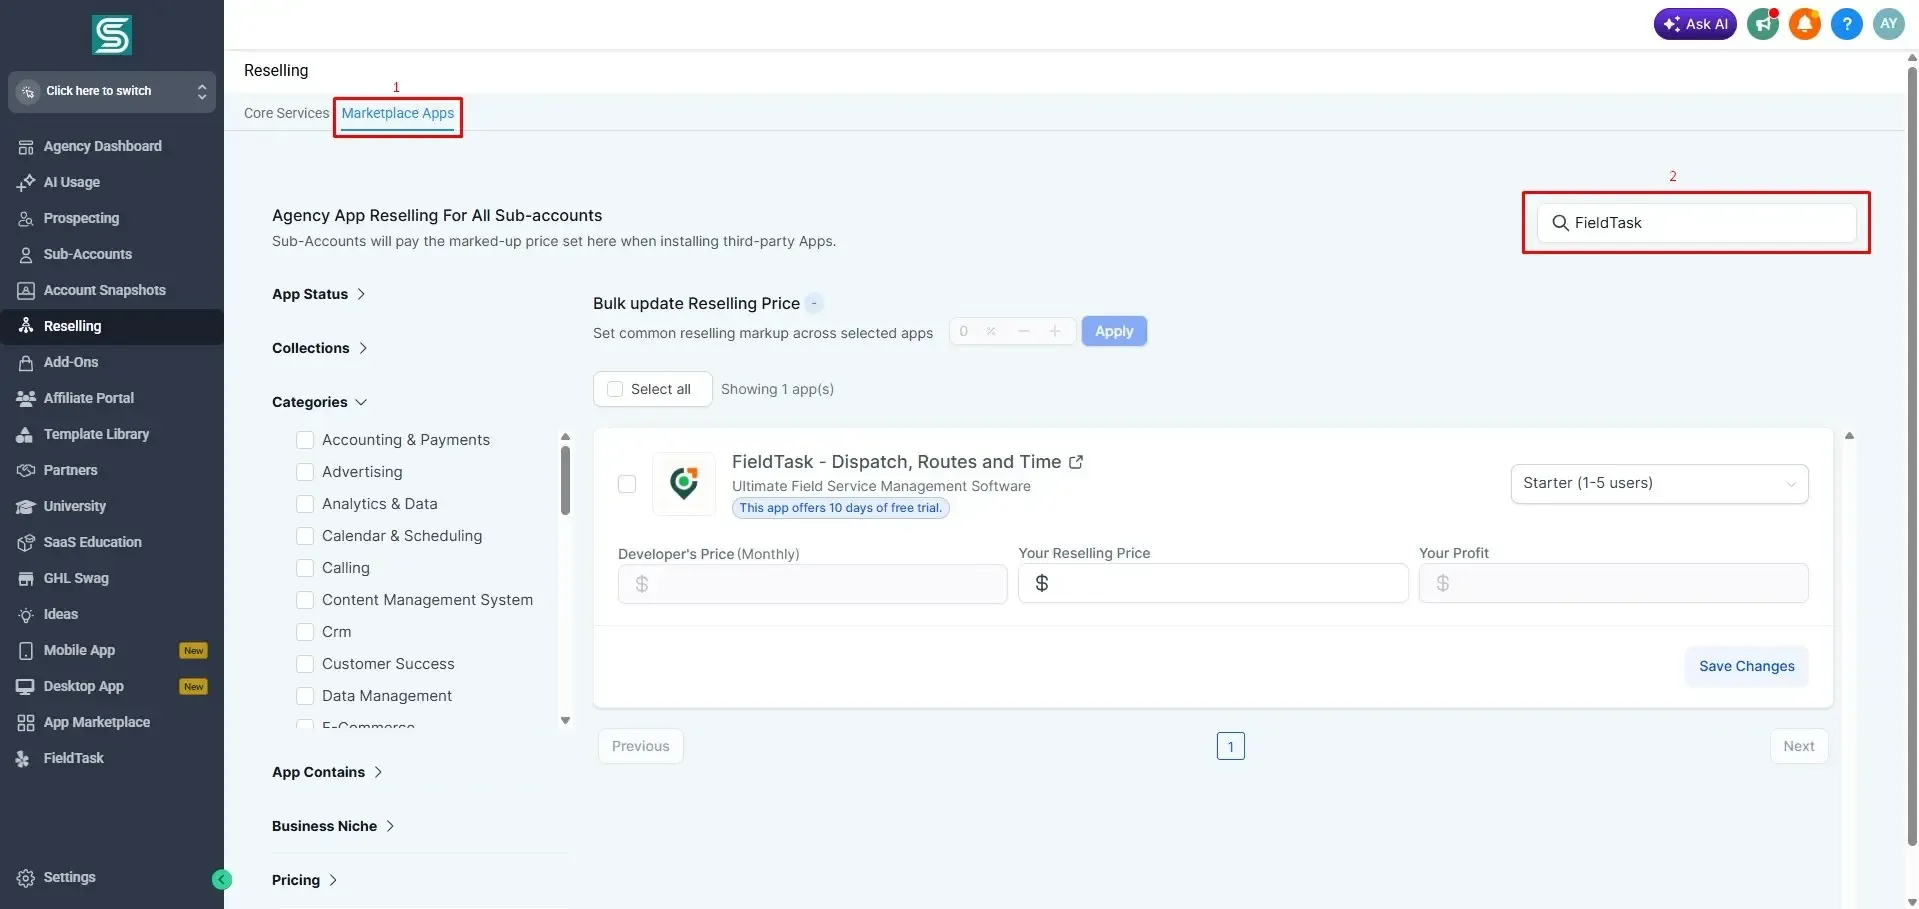This screenshot has height=909, width=1919.
Task: Click the FieldTask sidebar icon
Action: click(23, 759)
